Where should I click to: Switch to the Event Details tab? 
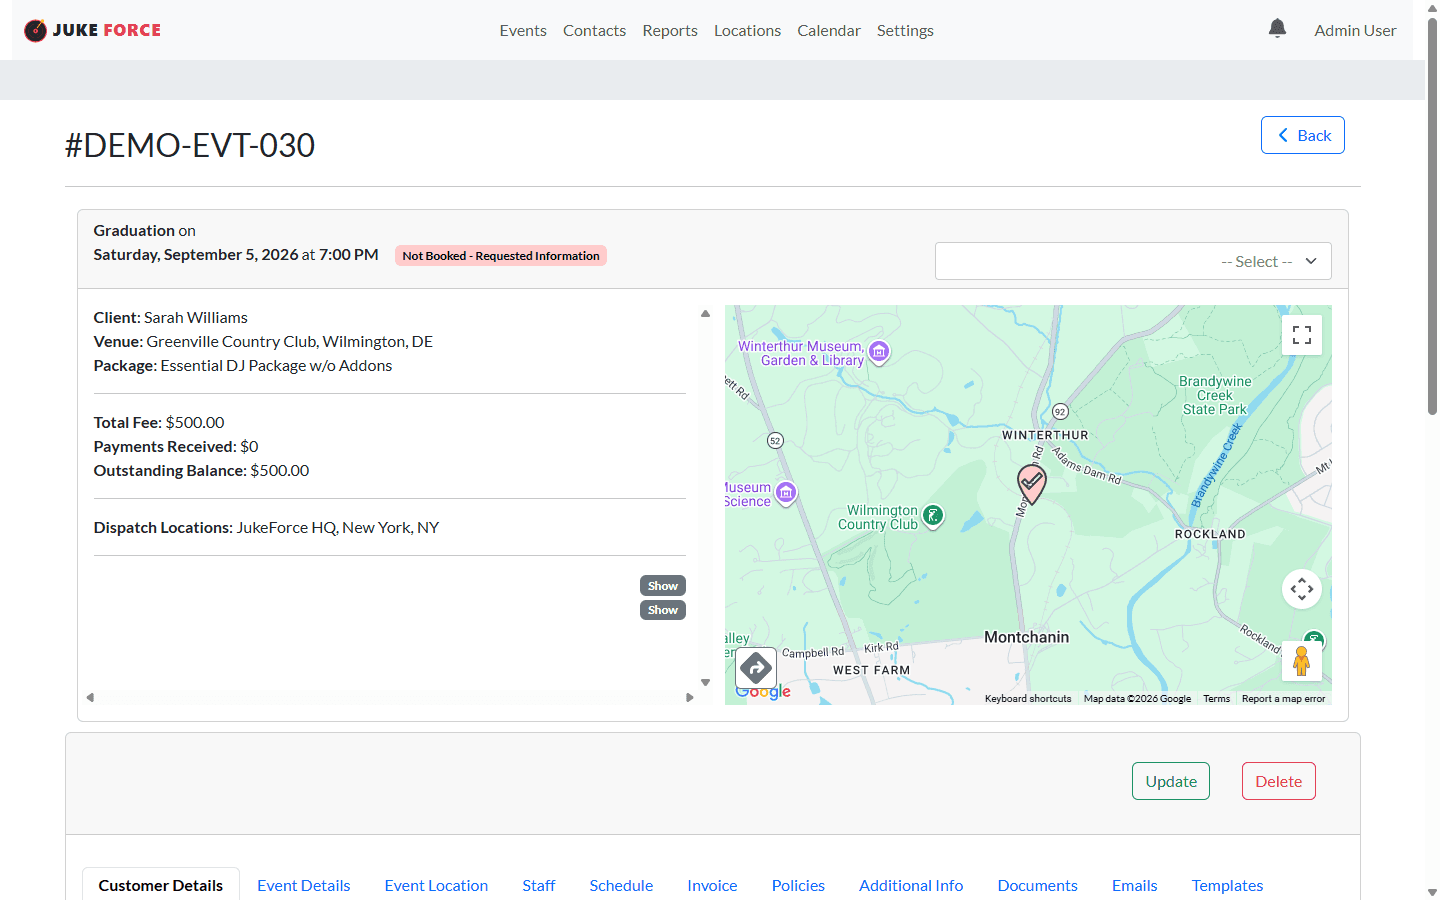click(303, 885)
